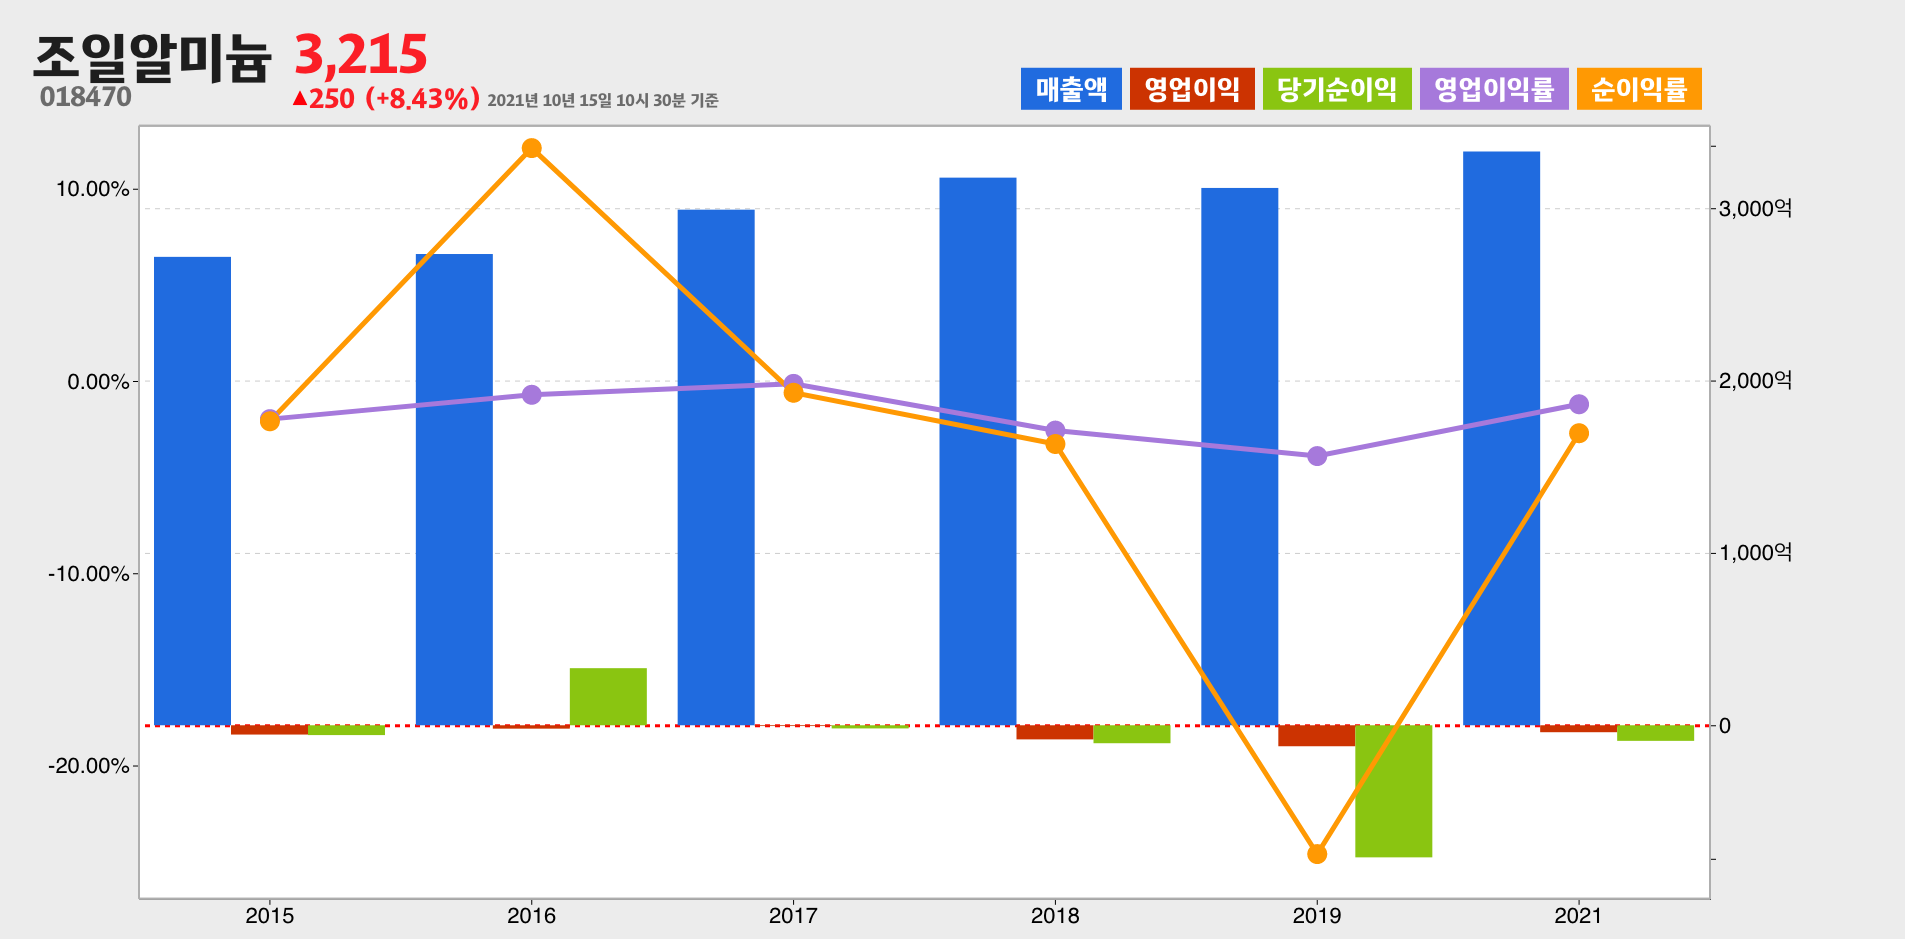Click the 2018 x-axis label
Image resolution: width=1920 pixels, height=939 pixels.
coord(1055,915)
